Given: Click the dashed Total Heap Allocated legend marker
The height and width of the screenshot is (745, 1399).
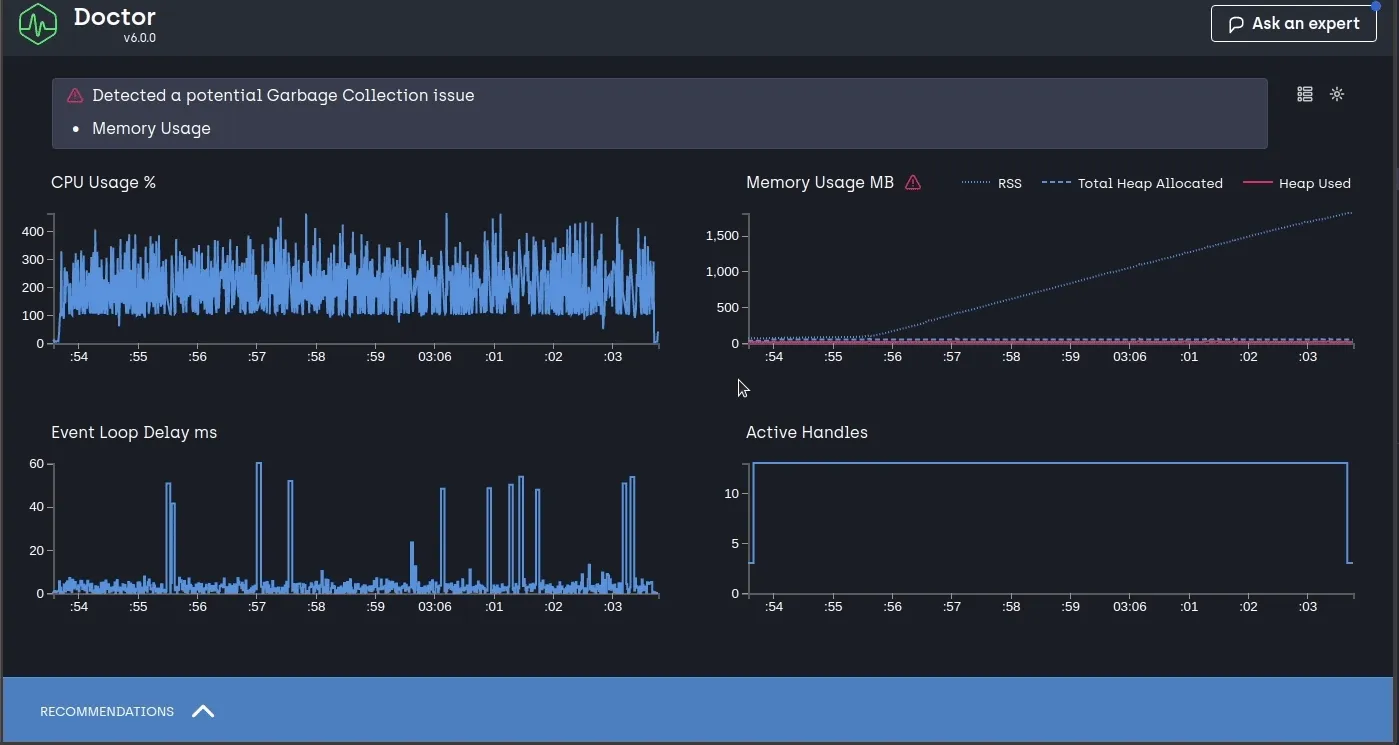Looking at the screenshot, I should (x=1057, y=184).
